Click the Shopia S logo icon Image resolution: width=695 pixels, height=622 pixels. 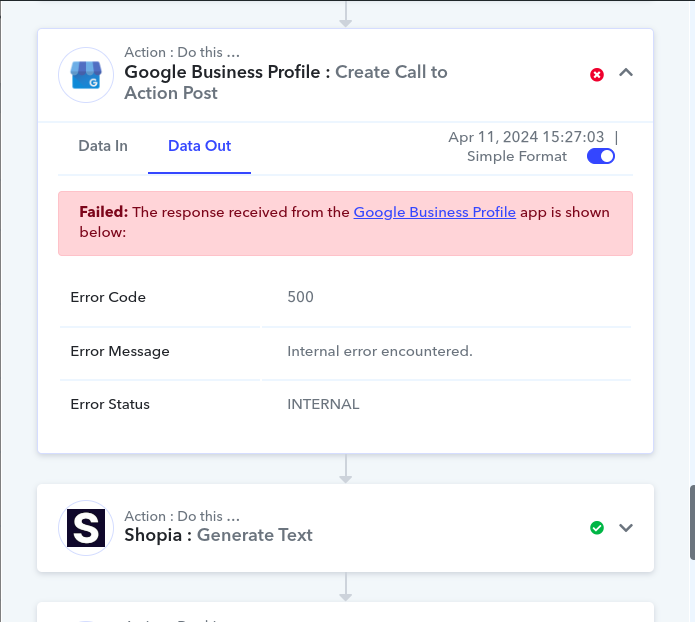(x=86, y=528)
